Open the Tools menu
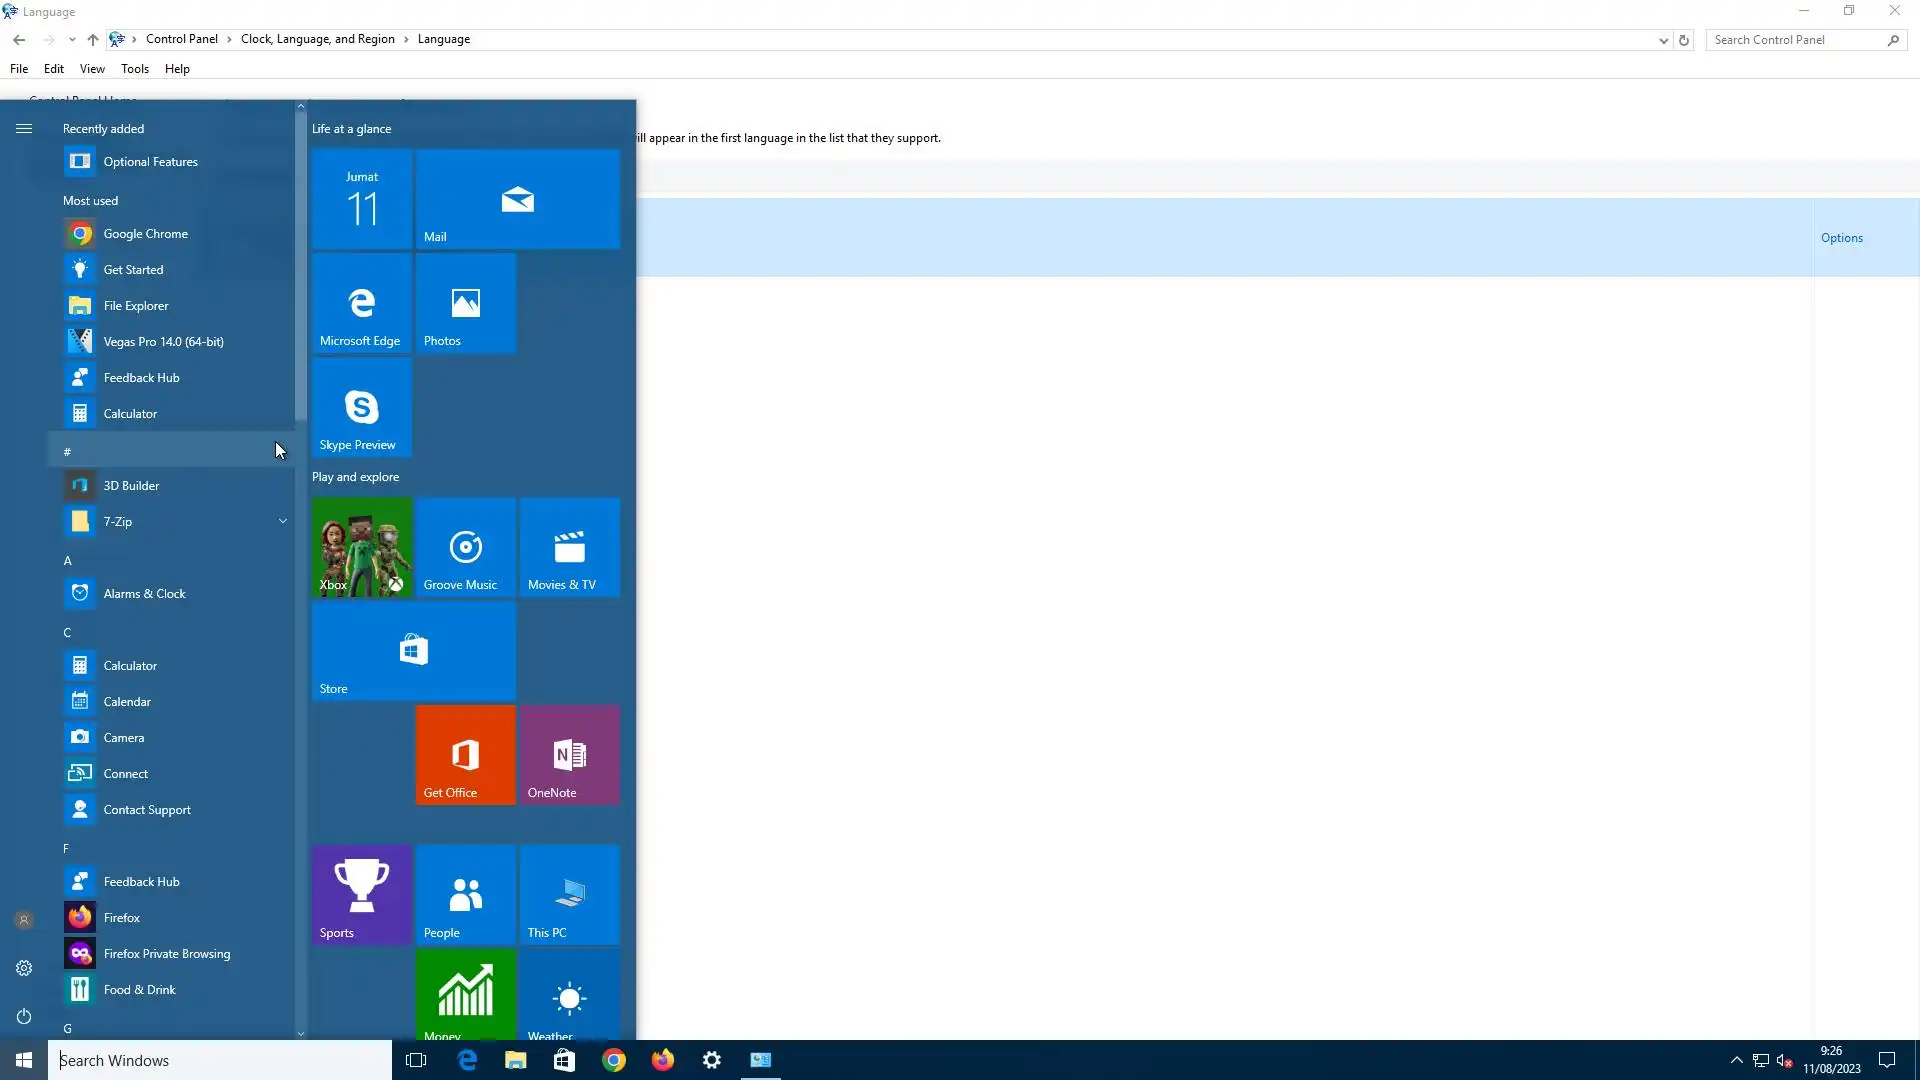 [x=134, y=69]
